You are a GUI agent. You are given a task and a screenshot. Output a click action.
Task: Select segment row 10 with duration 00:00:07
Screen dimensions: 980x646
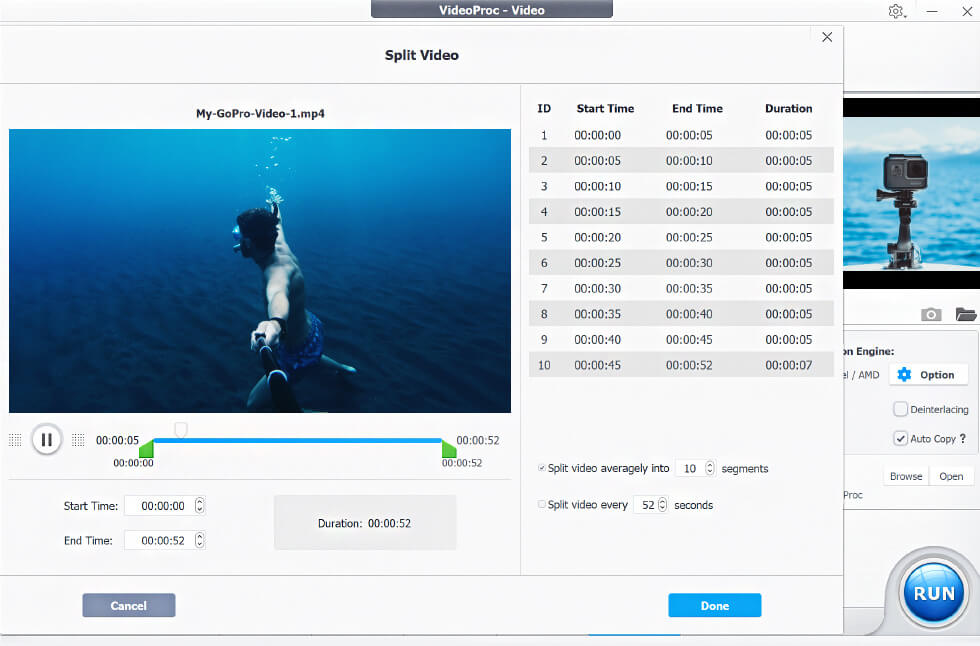tap(681, 365)
